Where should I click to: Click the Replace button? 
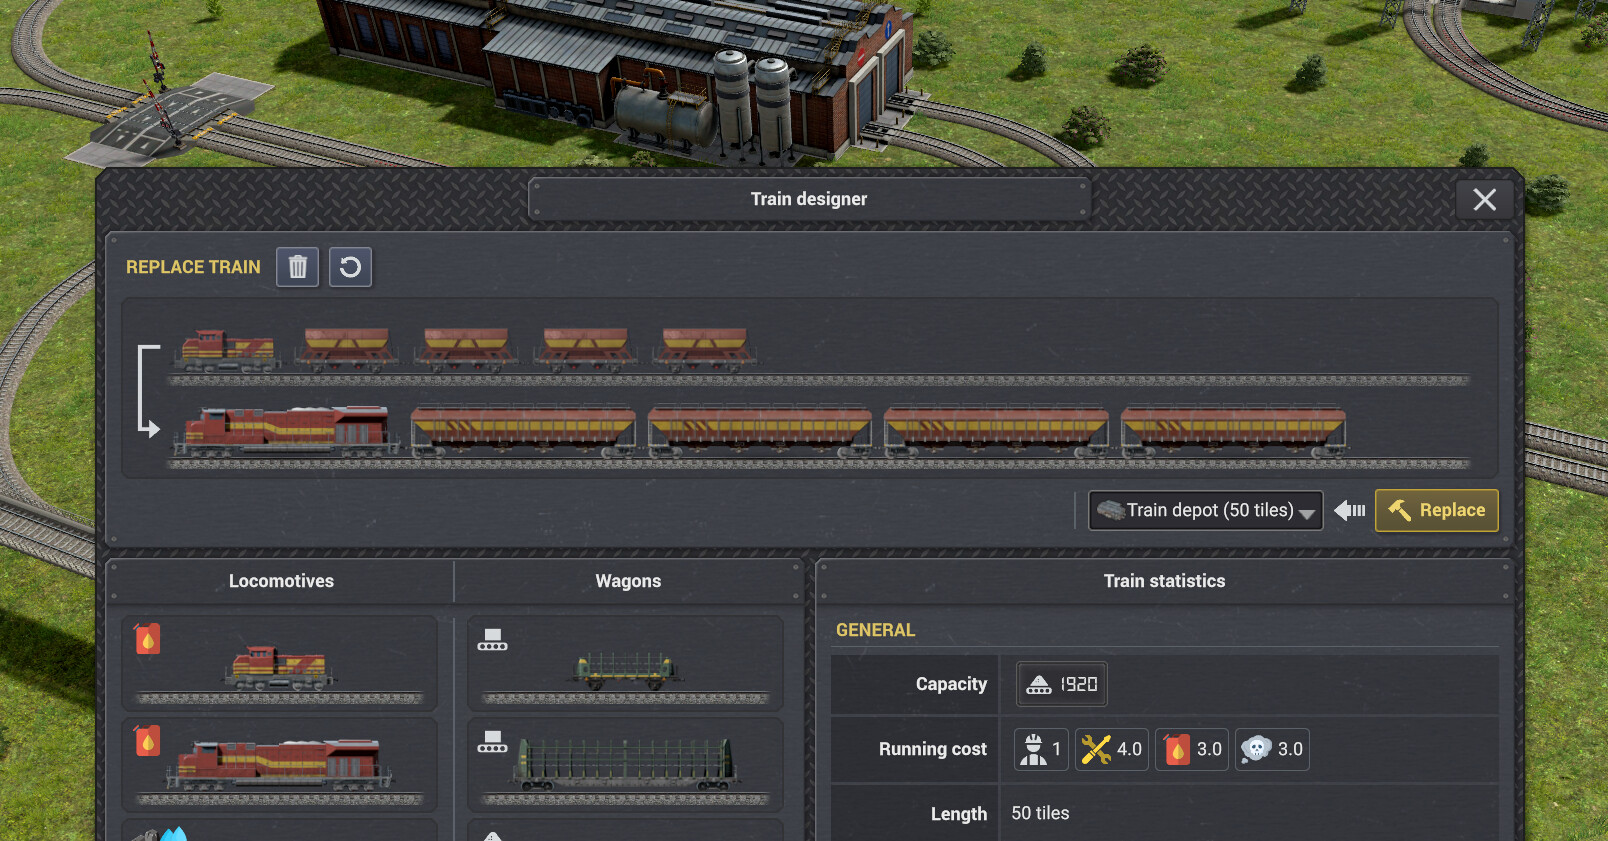click(x=1437, y=510)
